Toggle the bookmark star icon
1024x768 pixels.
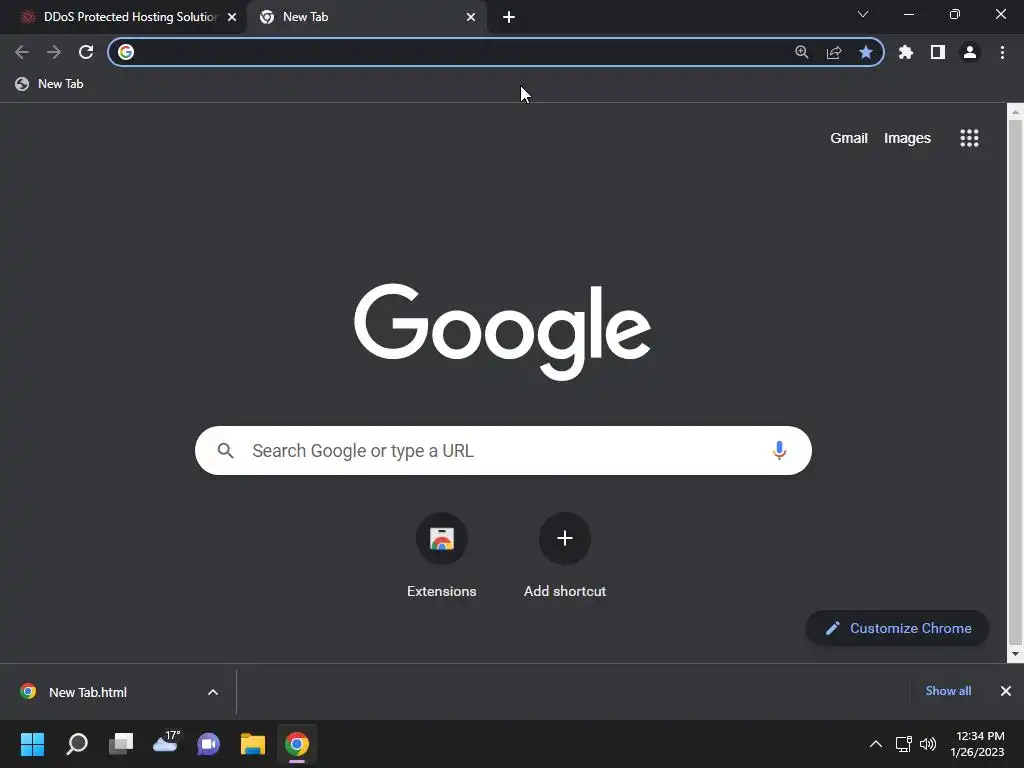[866, 52]
